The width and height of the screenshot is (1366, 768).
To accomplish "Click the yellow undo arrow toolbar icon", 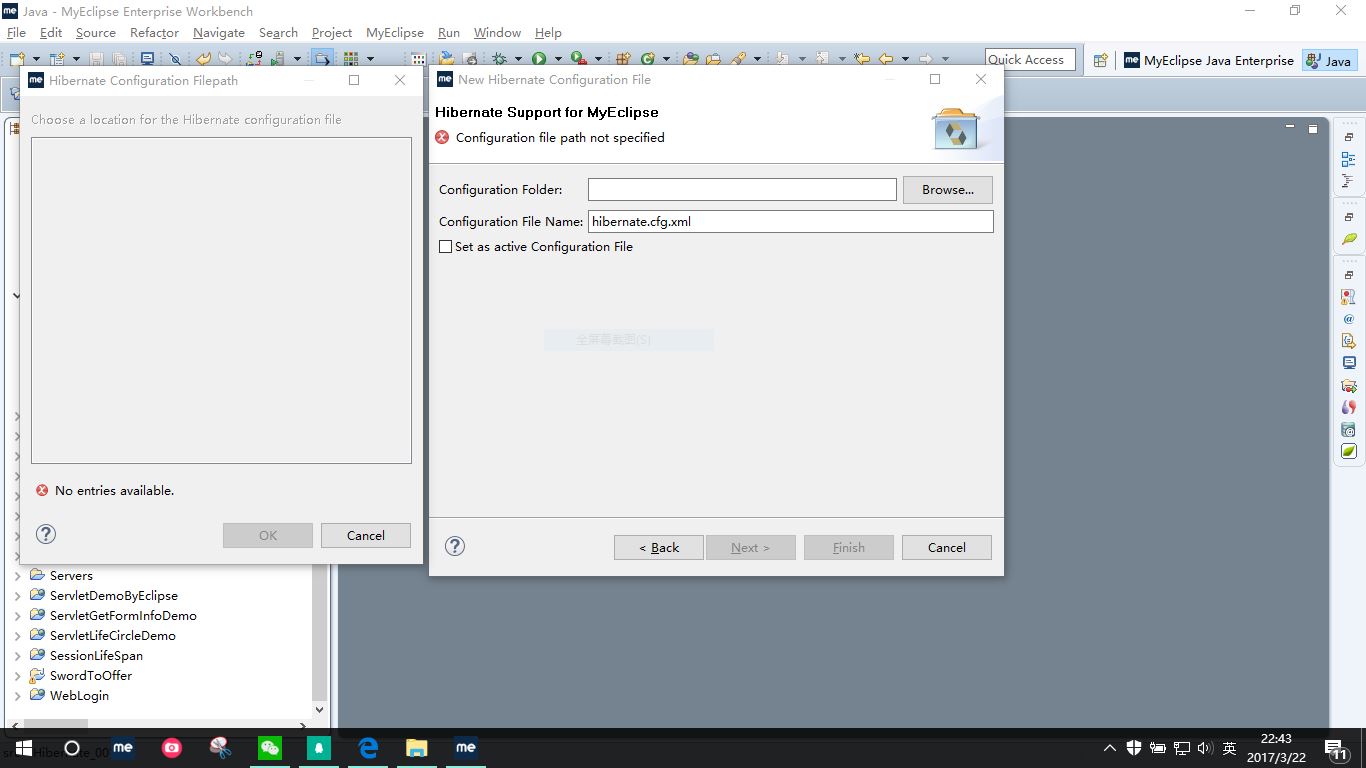I will [x=204, y=59].
